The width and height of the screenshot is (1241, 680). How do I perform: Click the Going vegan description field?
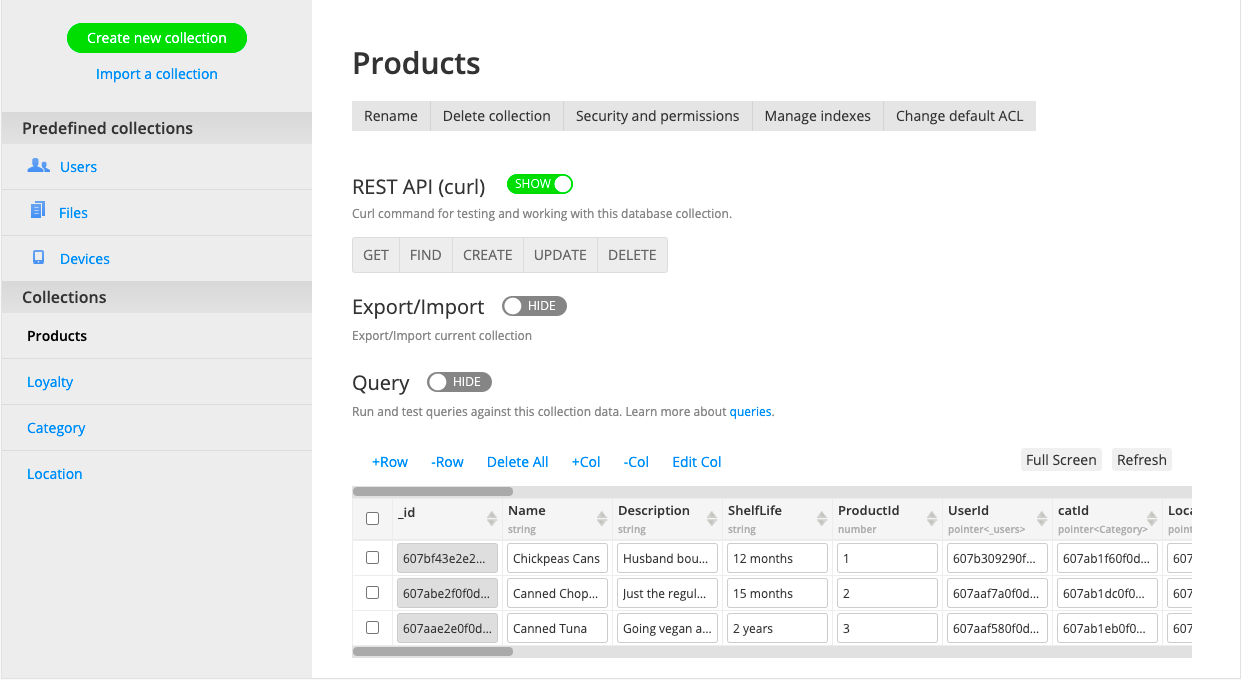668,628
